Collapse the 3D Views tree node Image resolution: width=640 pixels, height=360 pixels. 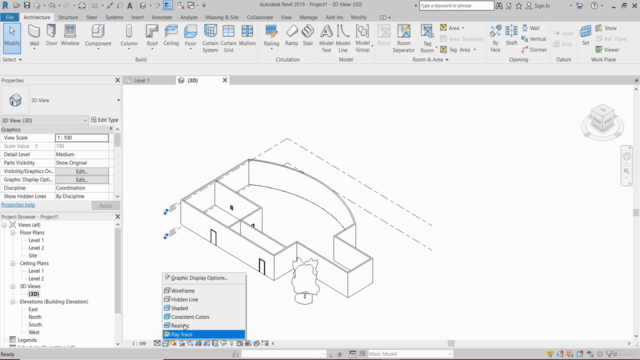(13, 287)
